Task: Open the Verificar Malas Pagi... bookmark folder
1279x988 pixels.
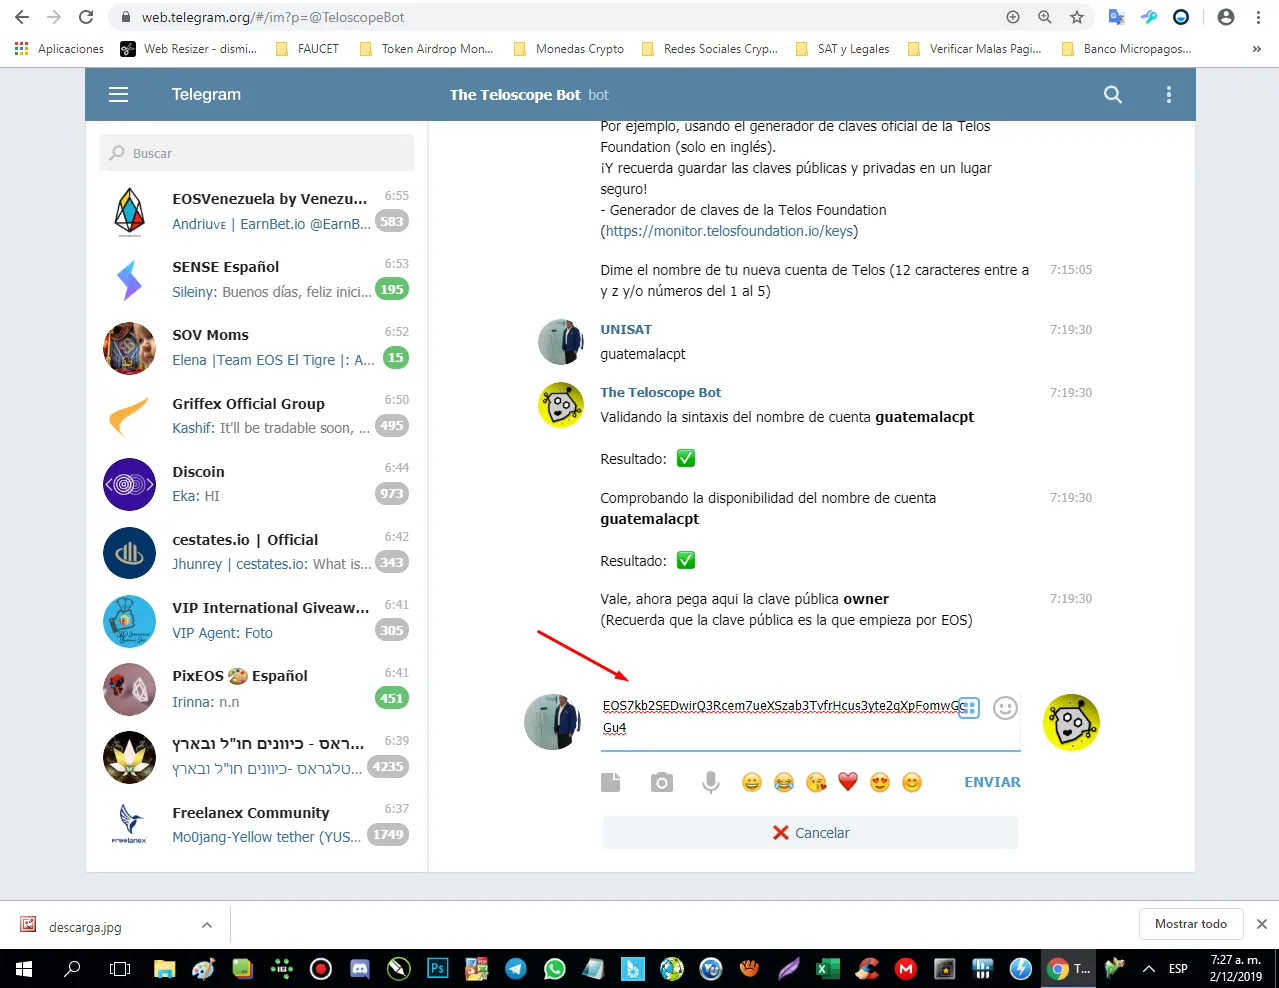Action: pos(975,48)
